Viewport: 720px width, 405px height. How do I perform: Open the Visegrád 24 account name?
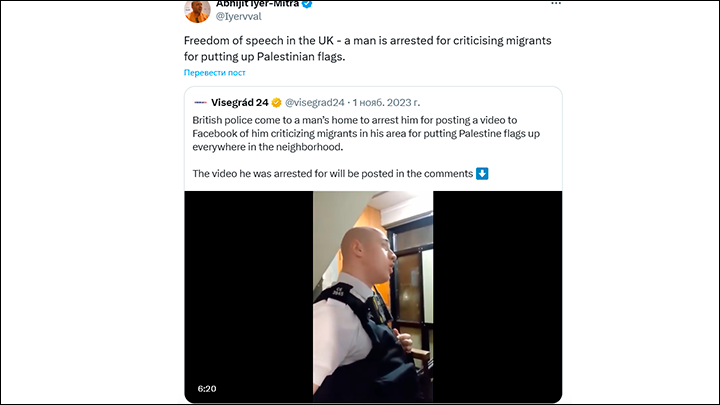click(240, 102)
